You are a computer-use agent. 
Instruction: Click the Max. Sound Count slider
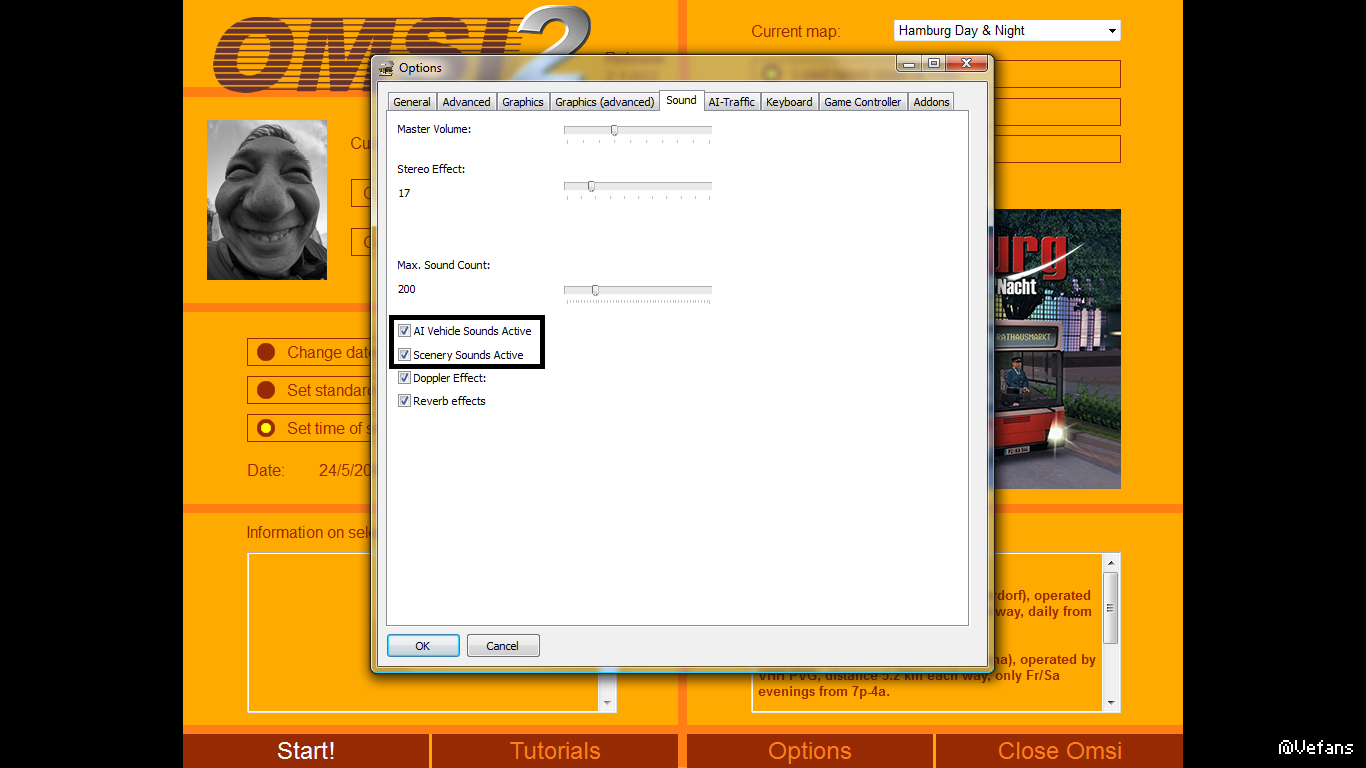click(638, 290)
